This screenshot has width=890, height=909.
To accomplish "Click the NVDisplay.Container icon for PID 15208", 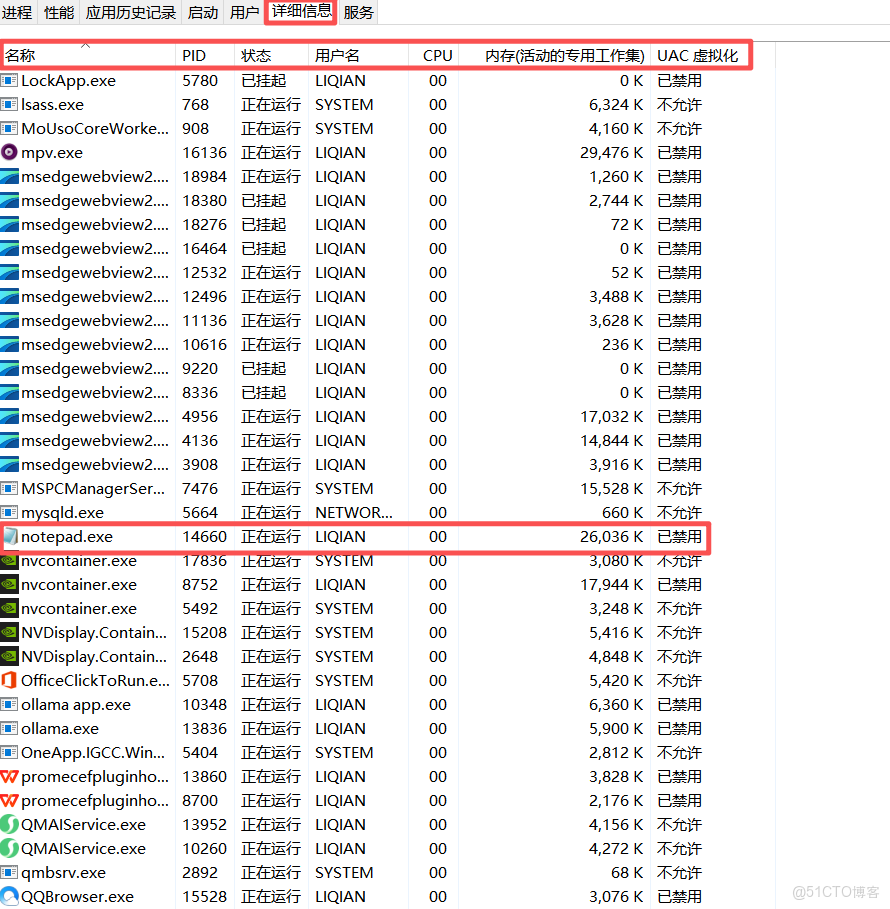I will (9, 632).
